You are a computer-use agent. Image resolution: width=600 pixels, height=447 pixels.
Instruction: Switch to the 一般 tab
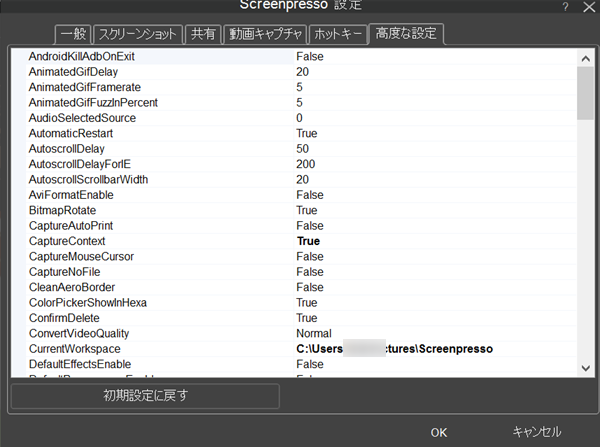(x=73, y=34)
